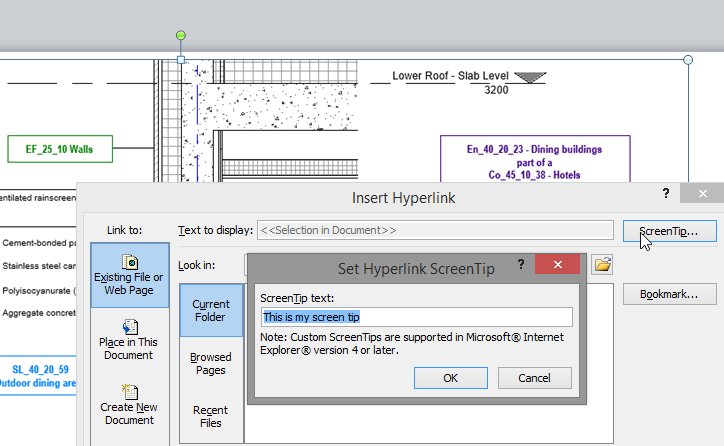Select Place in This Document option

129,340
